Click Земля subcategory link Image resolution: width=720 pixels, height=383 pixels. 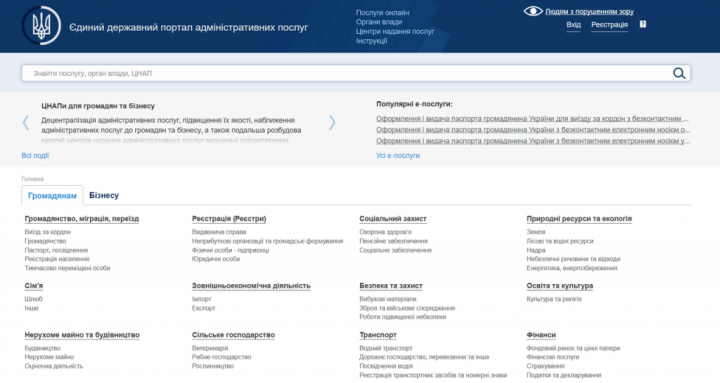tap(536, 232)
